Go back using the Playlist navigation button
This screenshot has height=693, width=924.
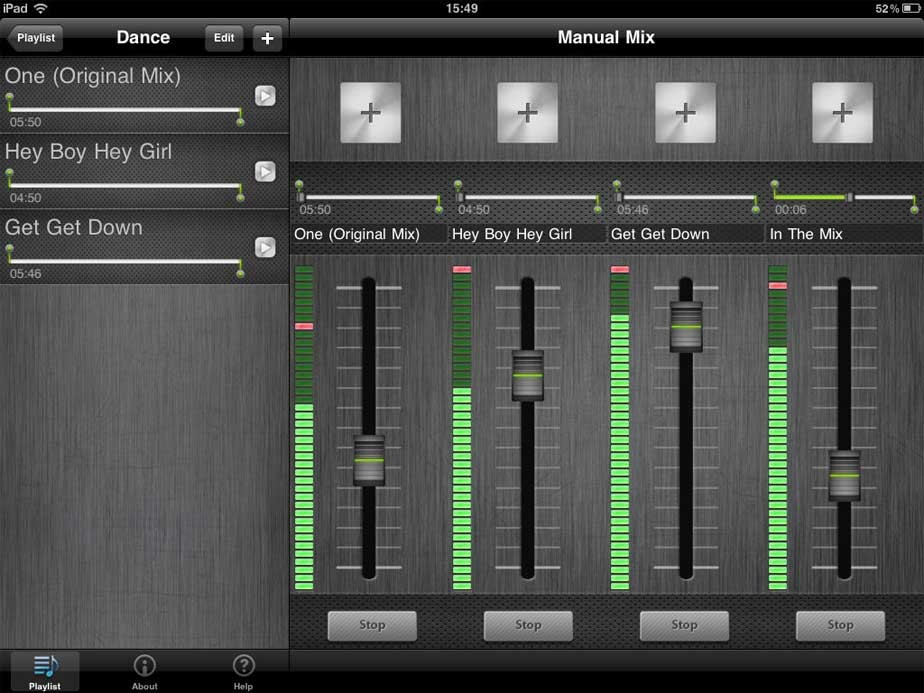point(35,38)
